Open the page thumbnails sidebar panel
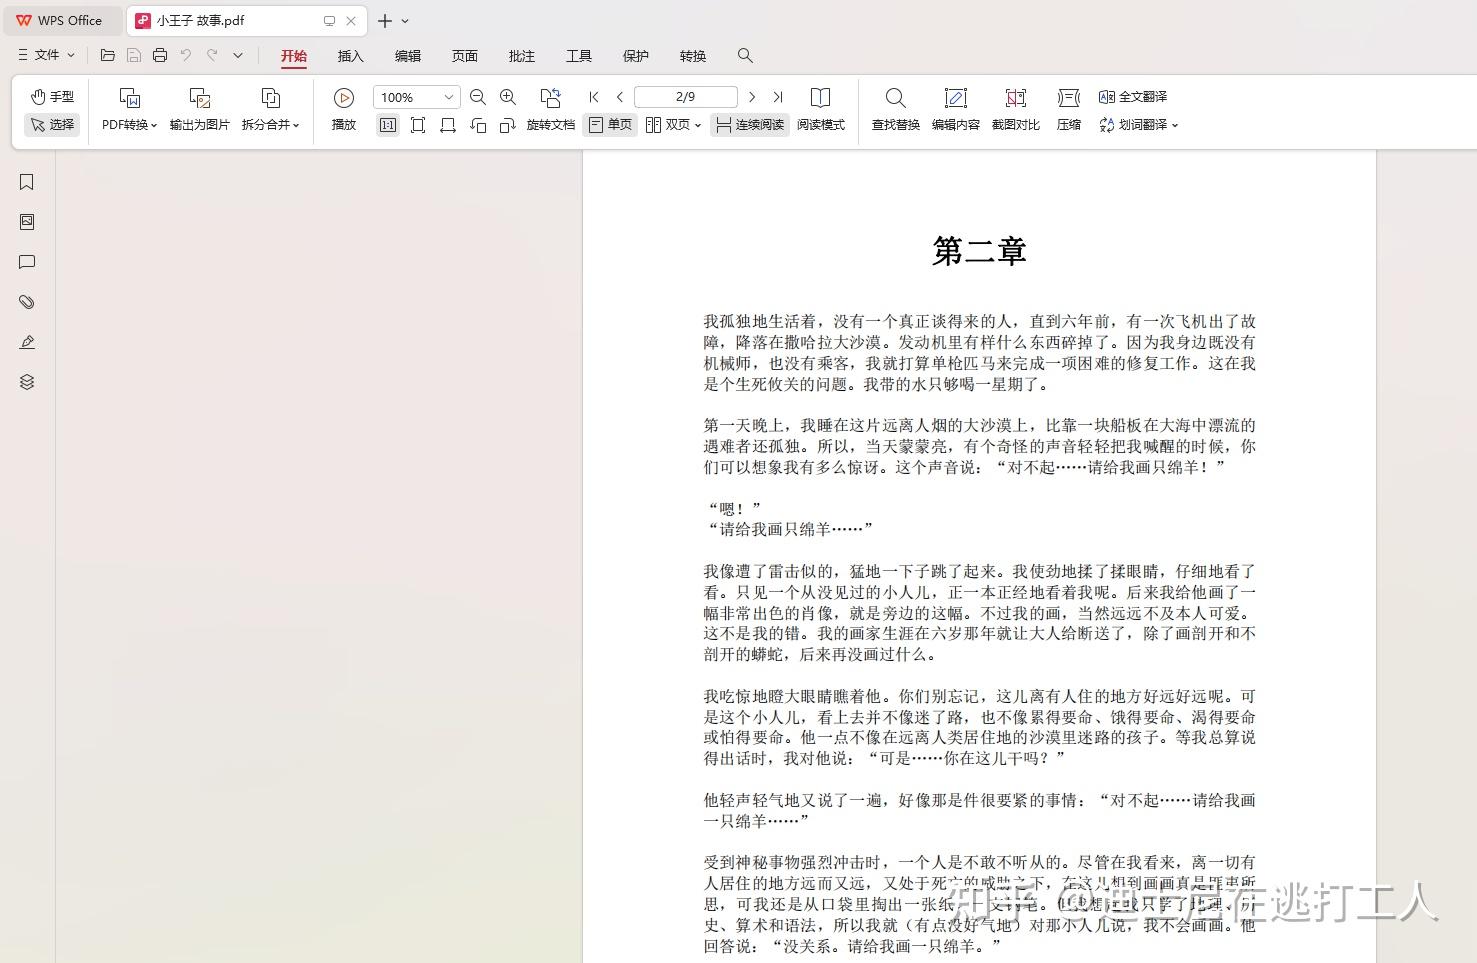The height and width of the screenshot is (963, 1477). (x=27, y=222)
